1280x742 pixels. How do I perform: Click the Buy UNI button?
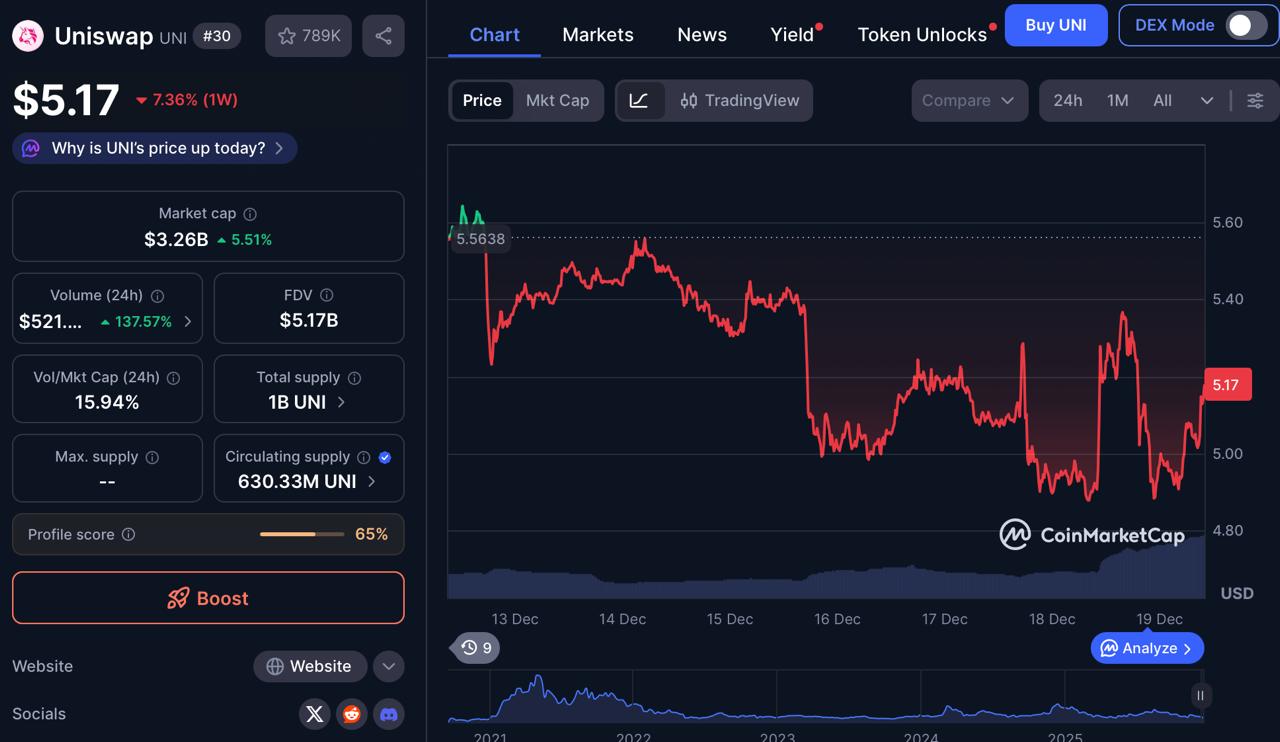(1056, 25)
